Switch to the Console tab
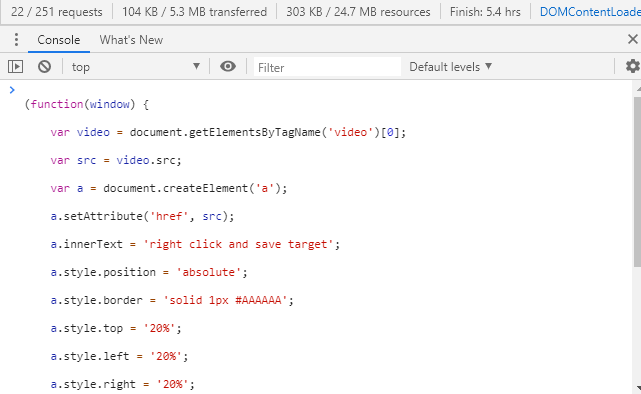The width and height of the screenshot is (641, 394). click(x=58, y=40)
